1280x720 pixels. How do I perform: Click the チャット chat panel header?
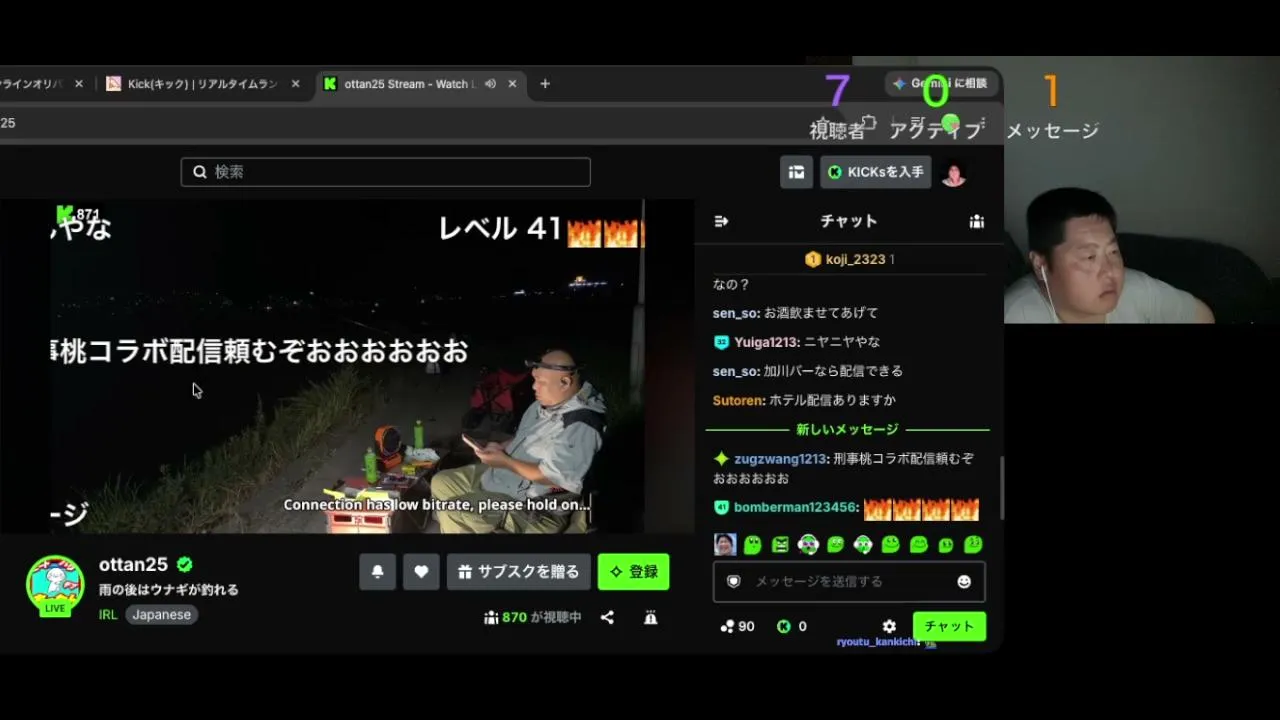pos(849,221)
